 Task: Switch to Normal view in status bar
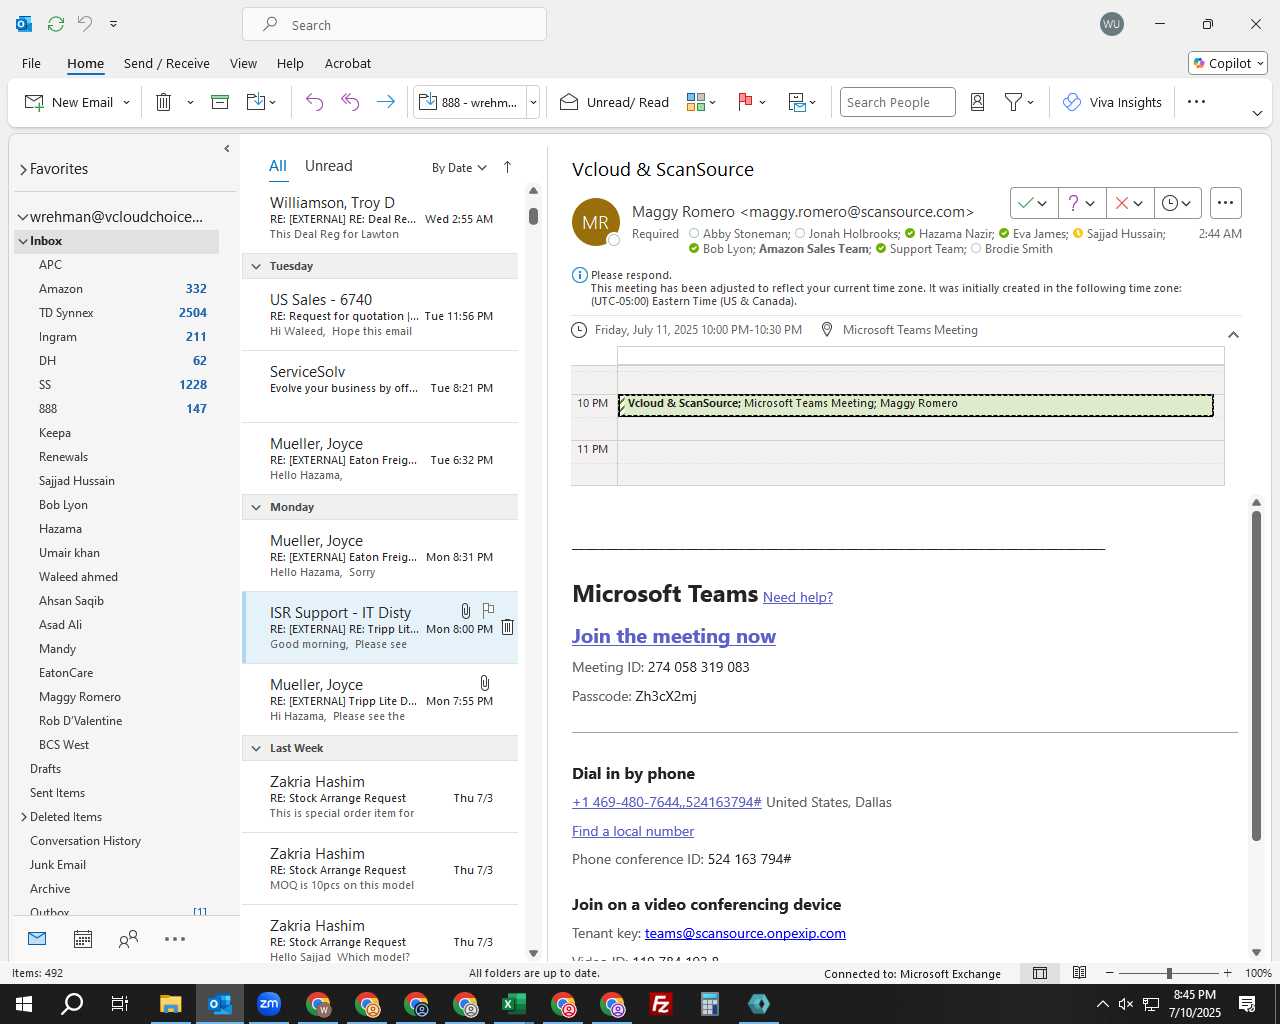pyautogui.click(x=1040, y=973)
